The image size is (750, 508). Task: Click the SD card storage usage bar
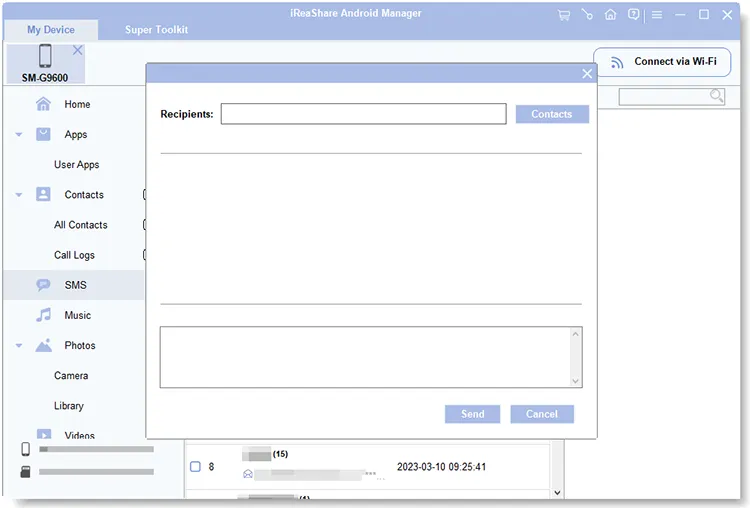(x=96, y=472)
